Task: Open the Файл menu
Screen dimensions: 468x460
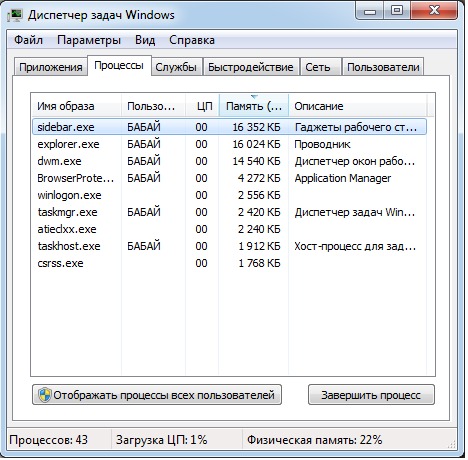Action: point(28,40)
